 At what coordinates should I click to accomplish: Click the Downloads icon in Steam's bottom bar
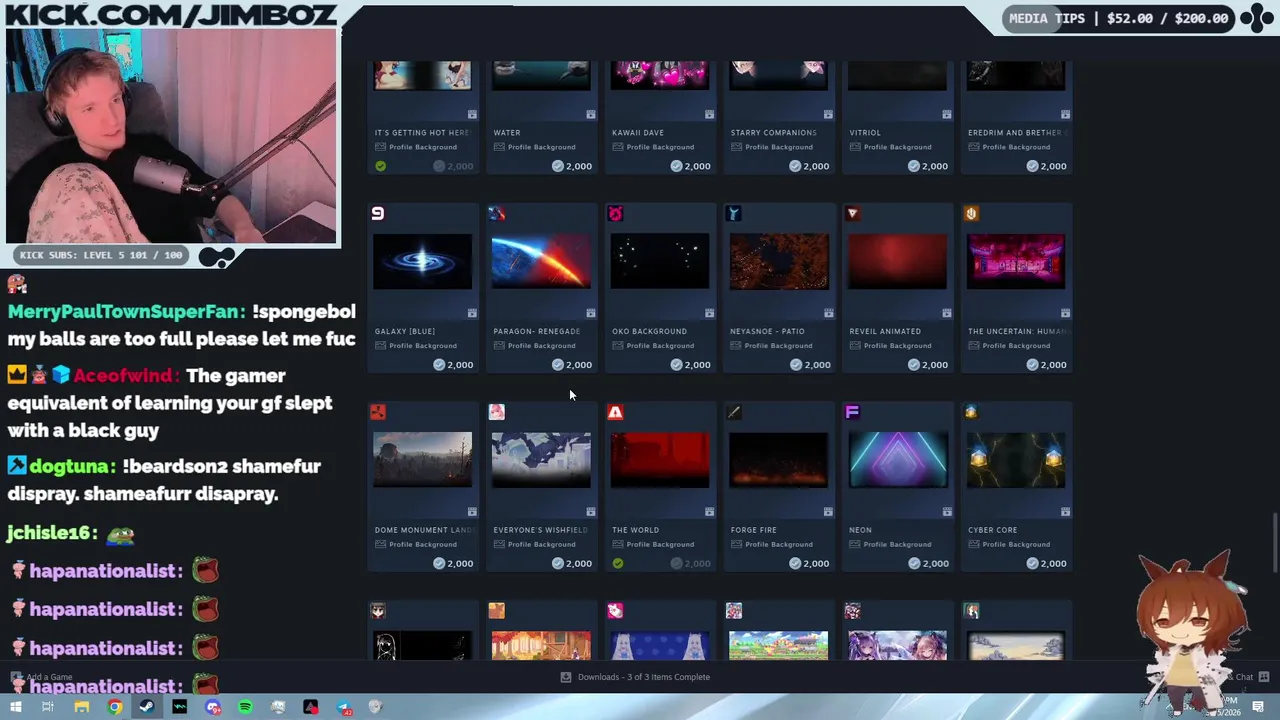[566, 677]
